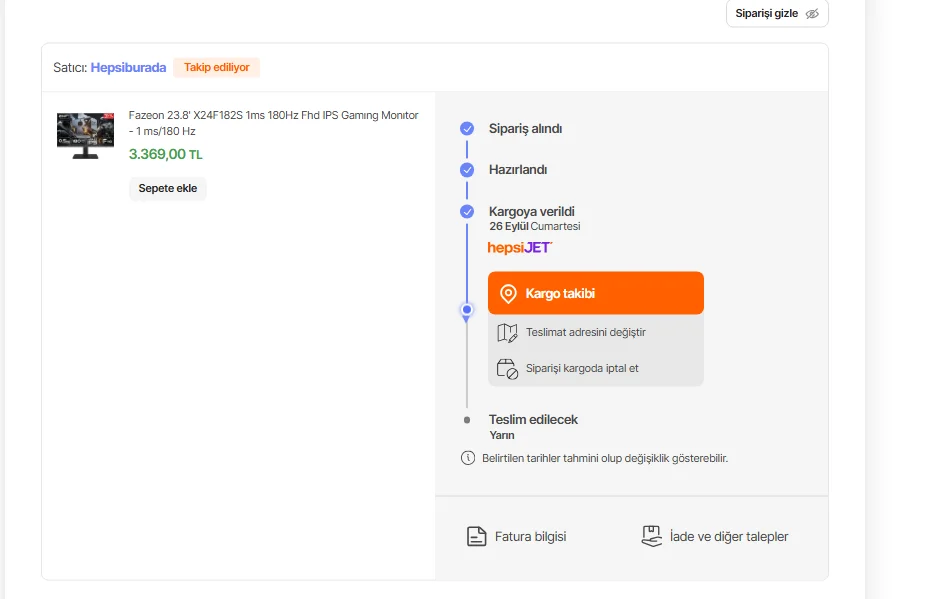
Task: Click the location pin icon in Kargo takibi
Action: pyautogui.click(x=508, y=294)
